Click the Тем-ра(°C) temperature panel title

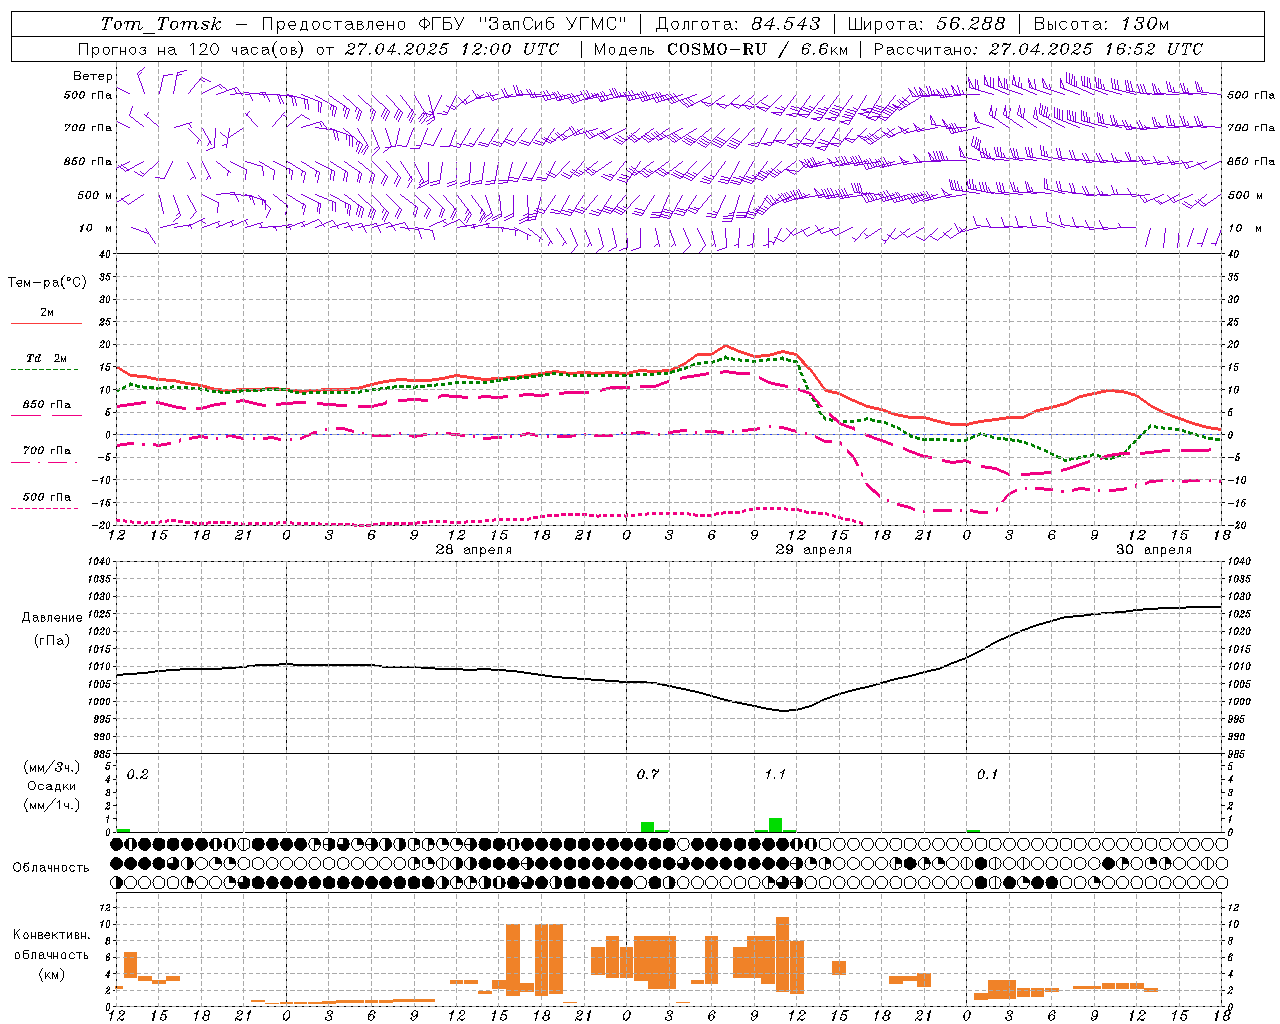coord(48,283)
